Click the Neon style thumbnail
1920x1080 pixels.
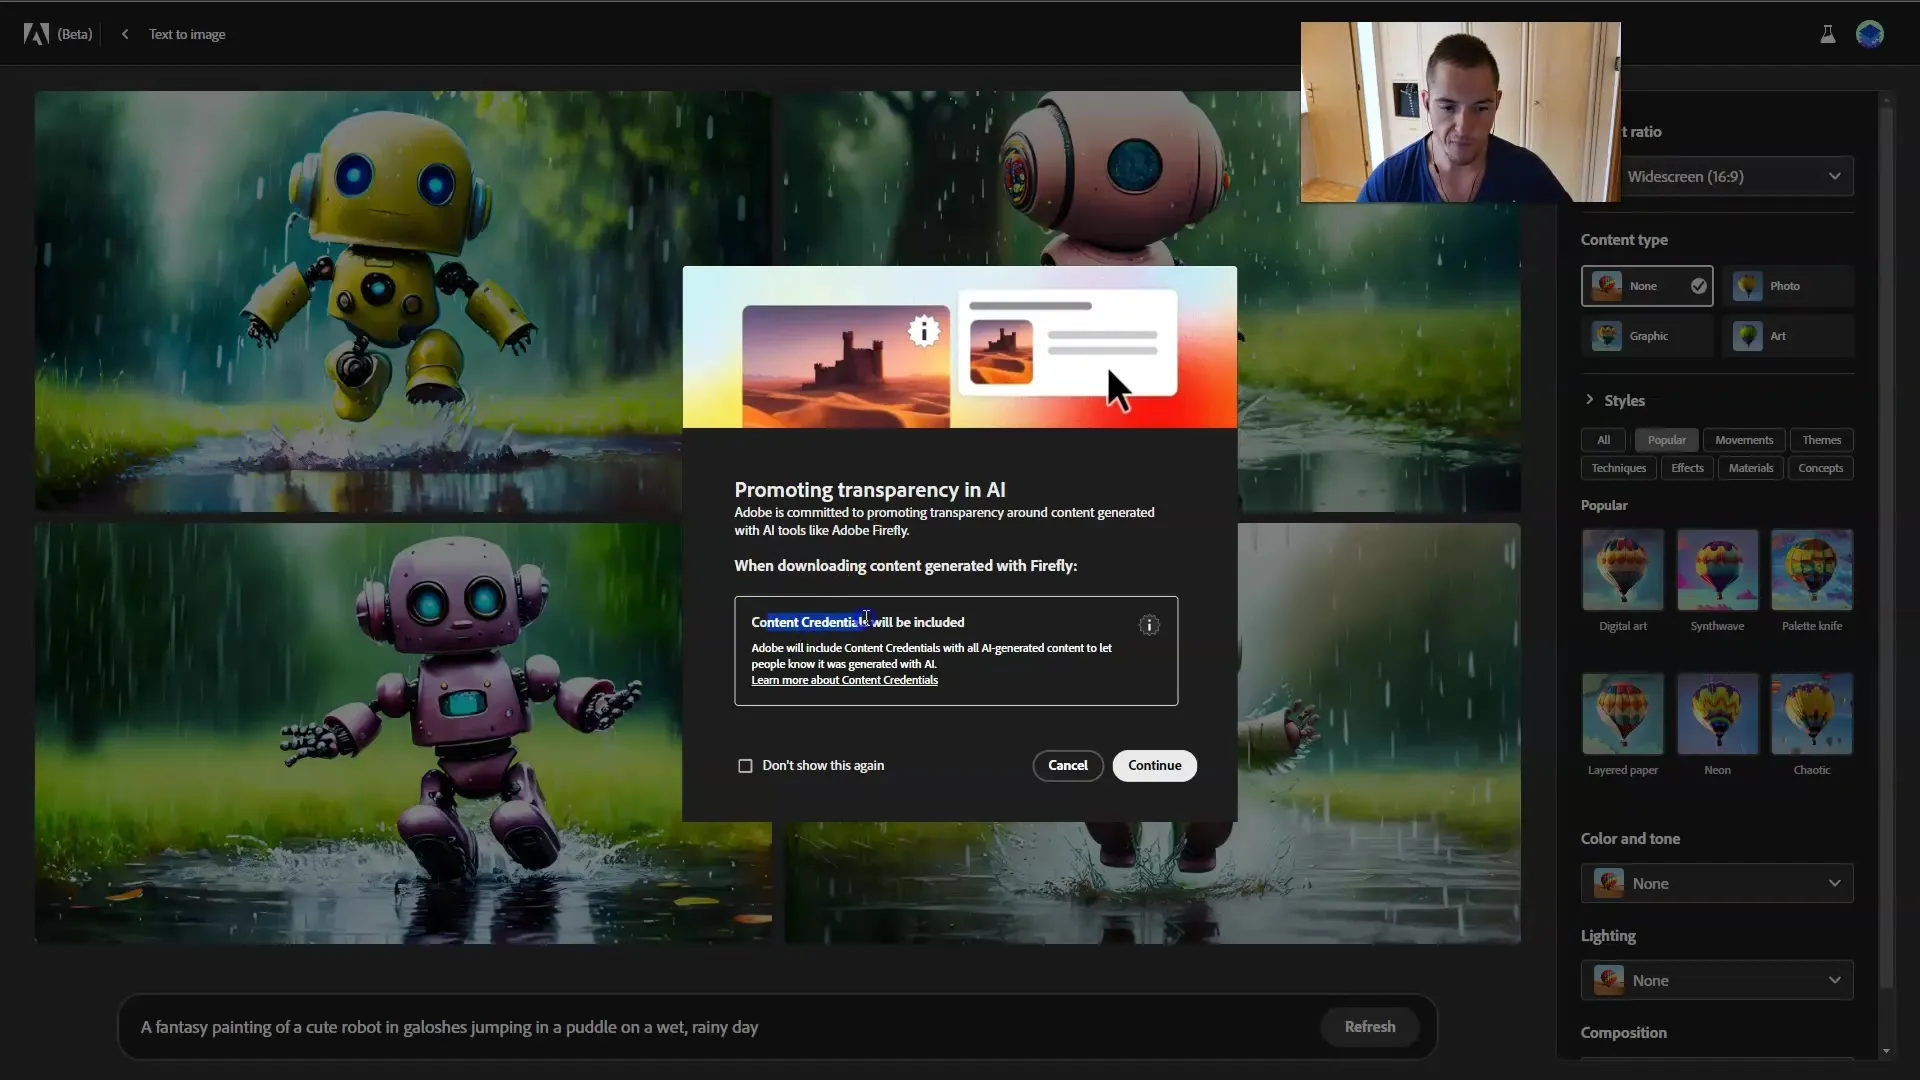pyautogui.click(x=1717, y=713)
